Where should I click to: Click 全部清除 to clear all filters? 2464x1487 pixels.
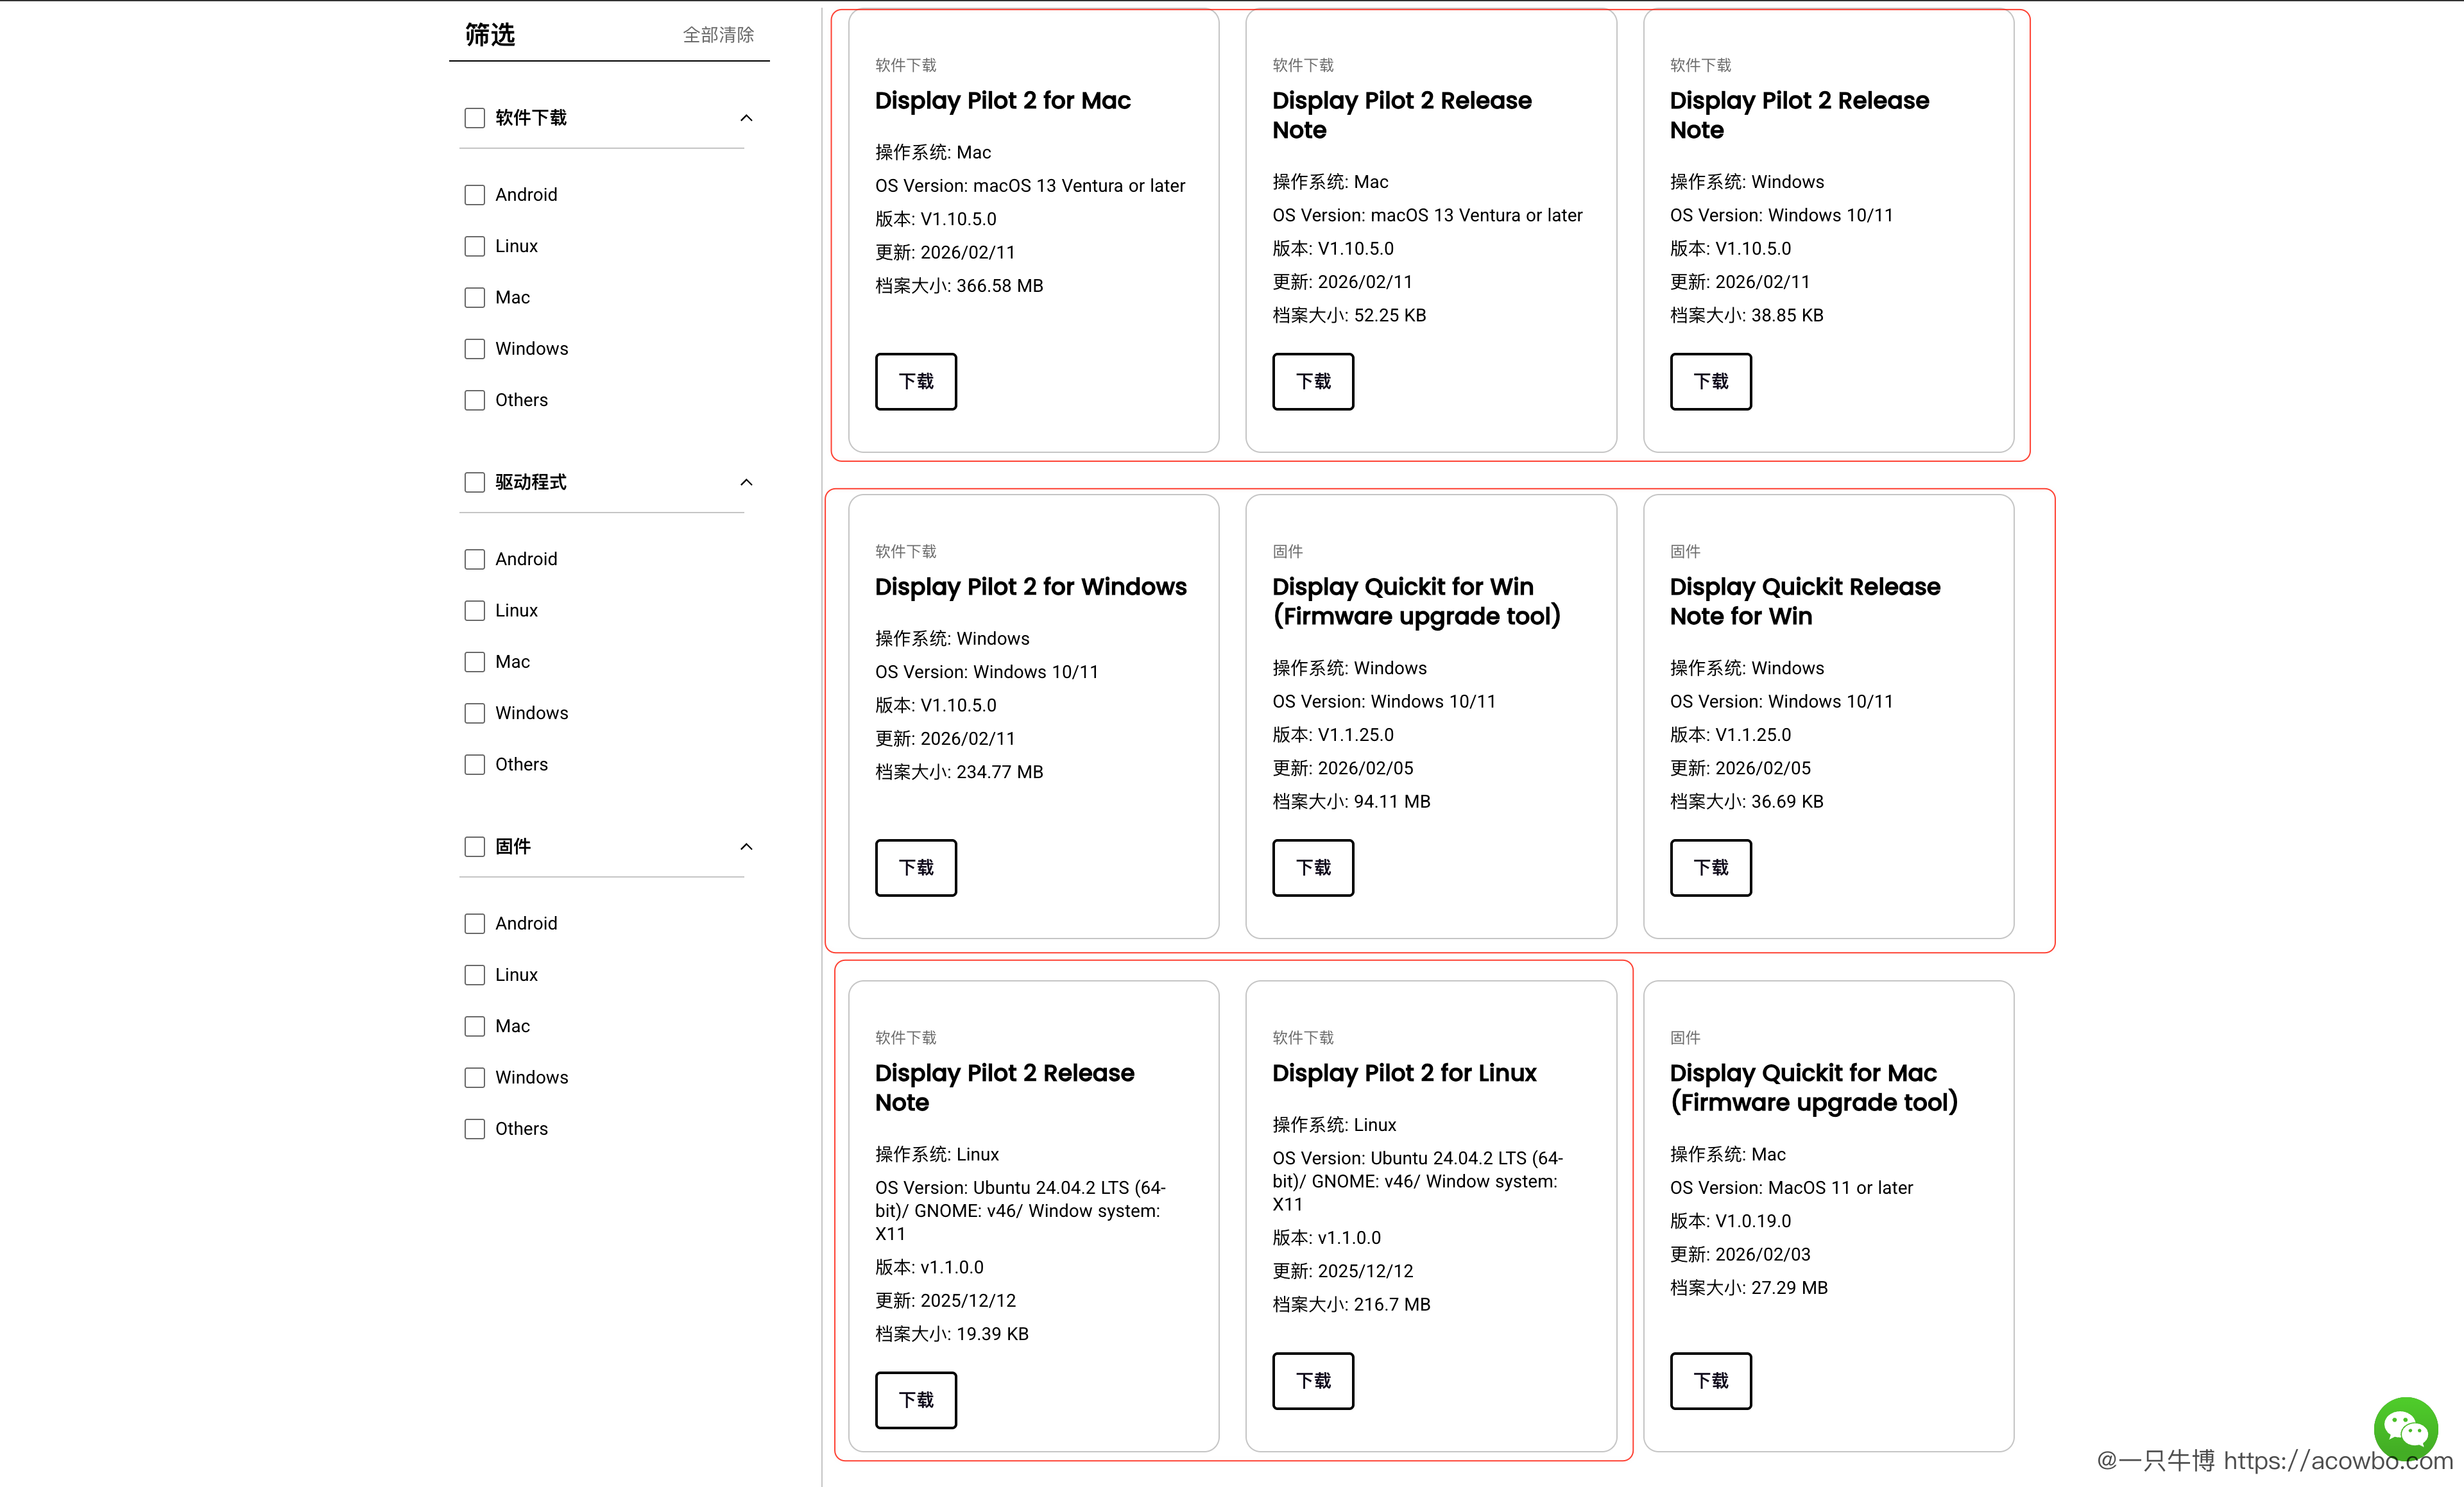click(718, 35)
